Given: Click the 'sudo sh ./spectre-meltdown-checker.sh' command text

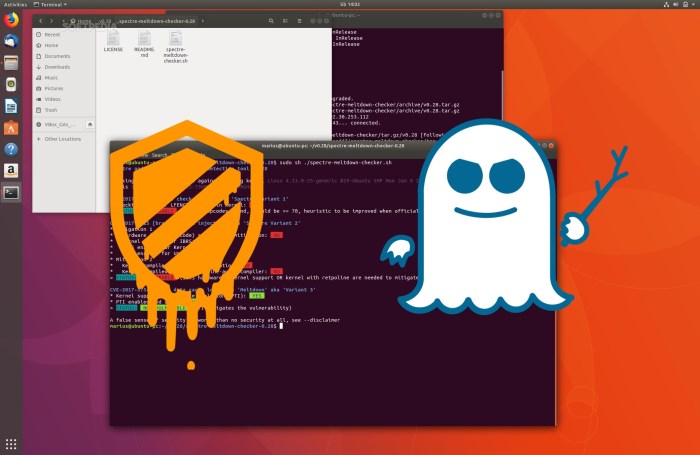Looking at the screenshot, I should pos(335,163).
